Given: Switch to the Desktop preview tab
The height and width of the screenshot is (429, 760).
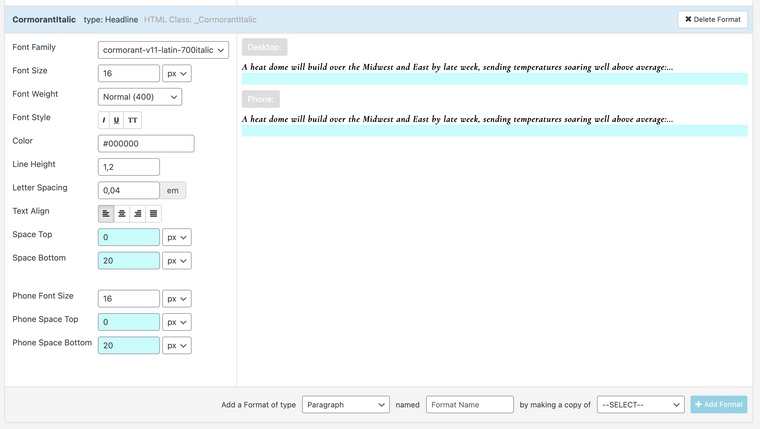Looking at the screenshot, I should pos(264,47).
